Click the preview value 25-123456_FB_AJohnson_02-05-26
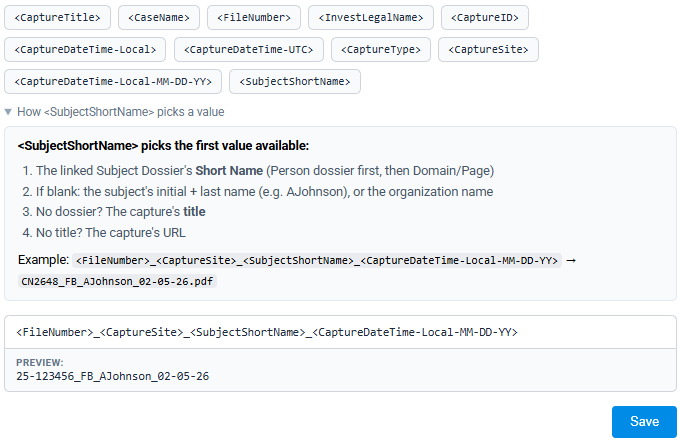This screenshot has height=443, width=680. (113, 376)
